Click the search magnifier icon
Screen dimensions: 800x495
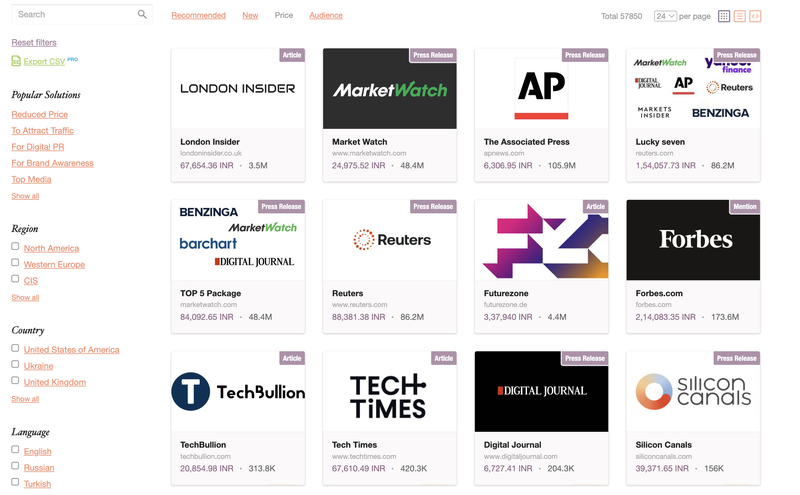tap(142, 15)
